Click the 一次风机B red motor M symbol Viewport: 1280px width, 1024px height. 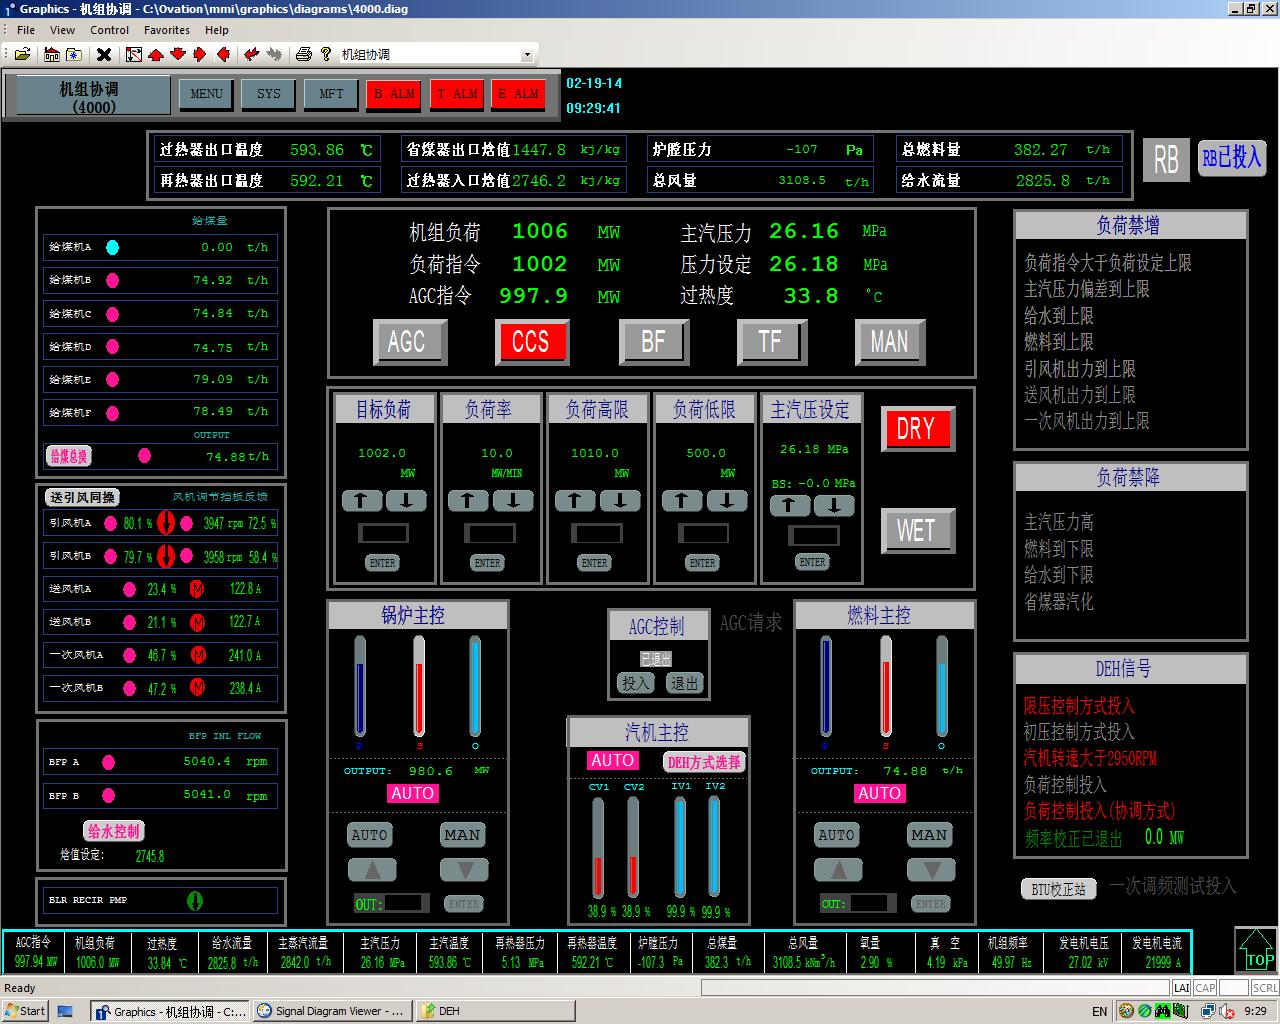click(197, 687)
